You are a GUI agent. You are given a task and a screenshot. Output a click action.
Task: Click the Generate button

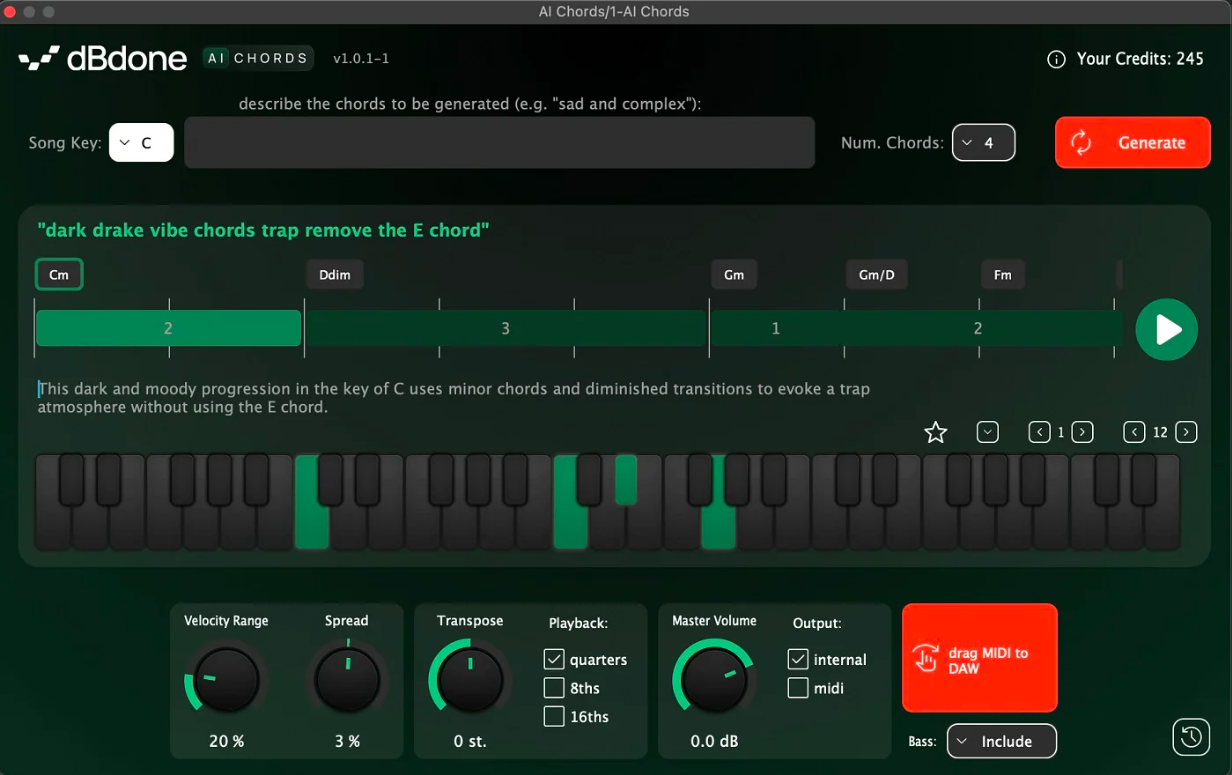(x=1132, y=142)
